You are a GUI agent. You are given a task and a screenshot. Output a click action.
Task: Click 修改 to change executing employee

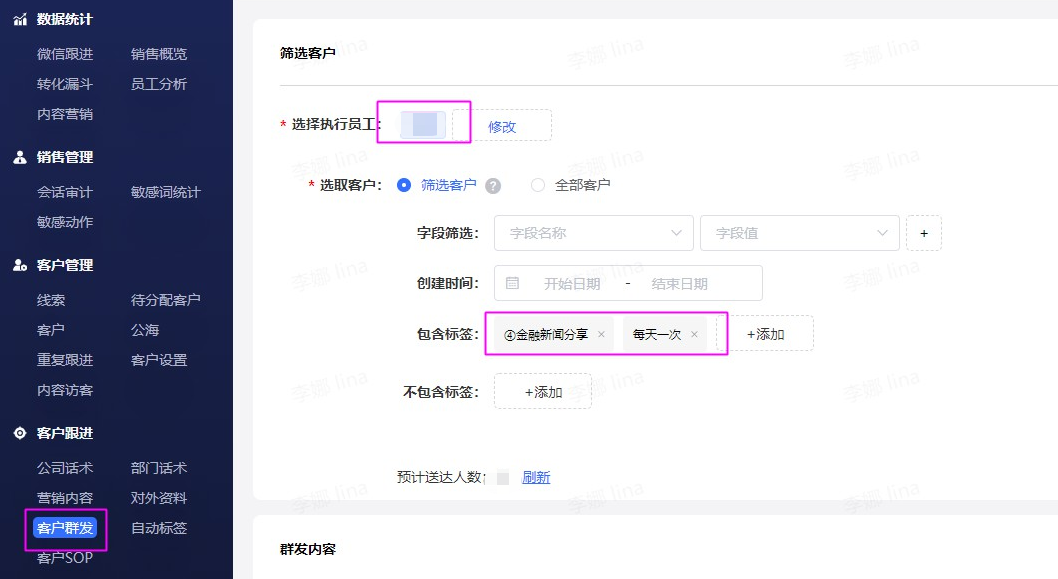click(502, 126)
